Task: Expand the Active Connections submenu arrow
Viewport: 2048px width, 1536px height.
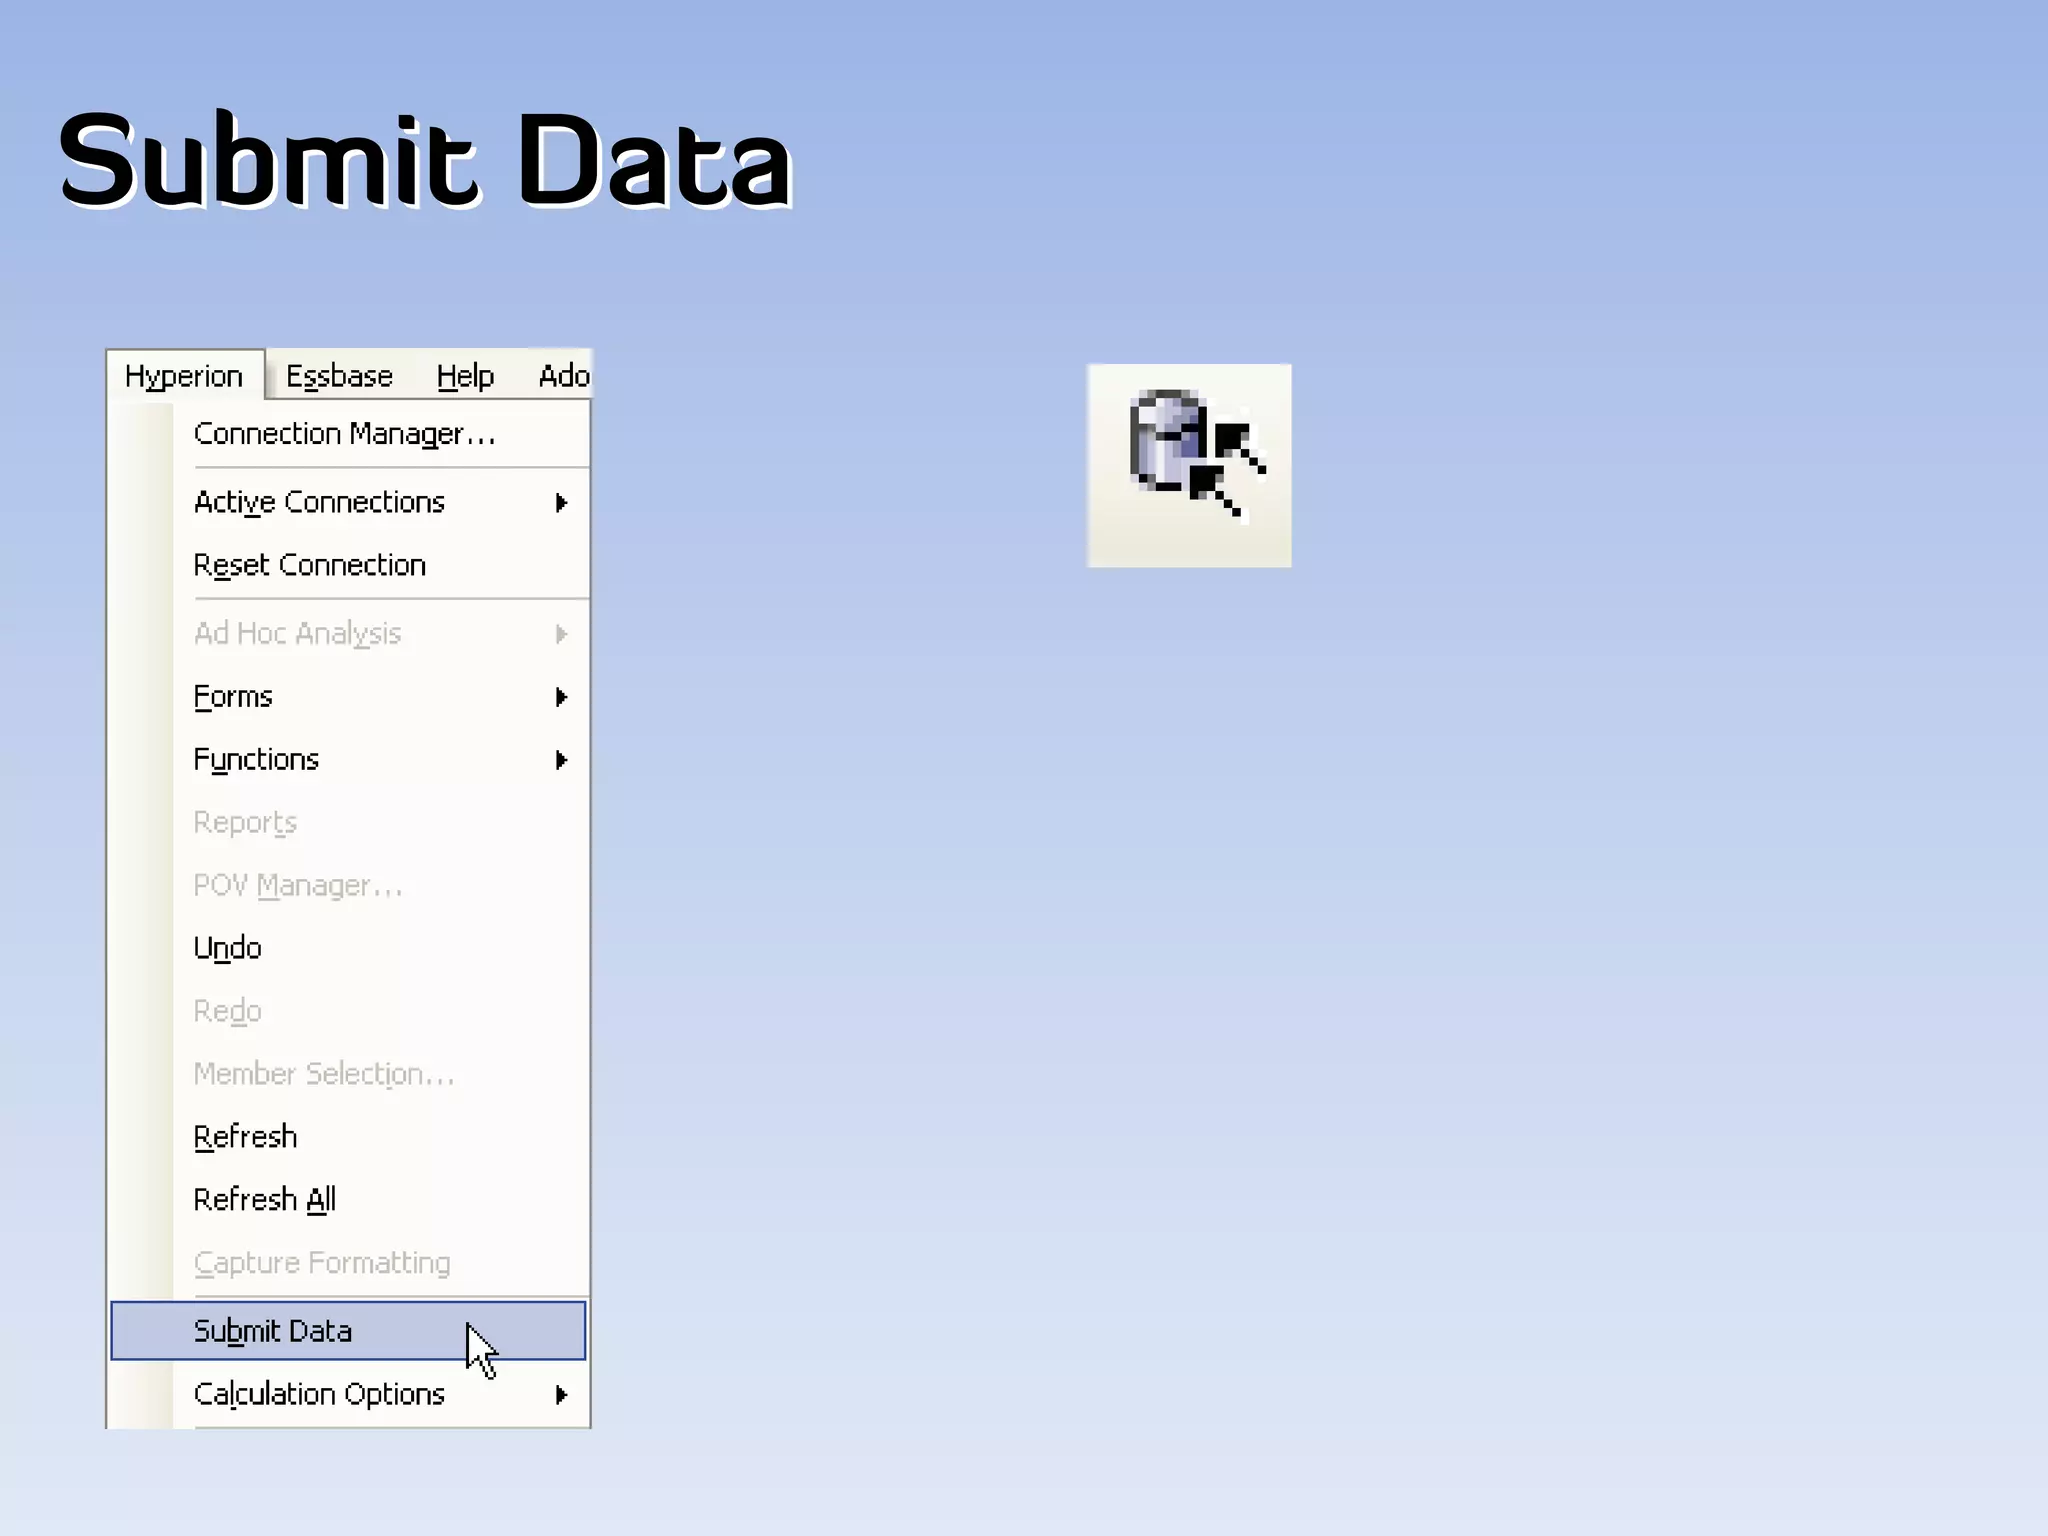Action: coord(562,502)
